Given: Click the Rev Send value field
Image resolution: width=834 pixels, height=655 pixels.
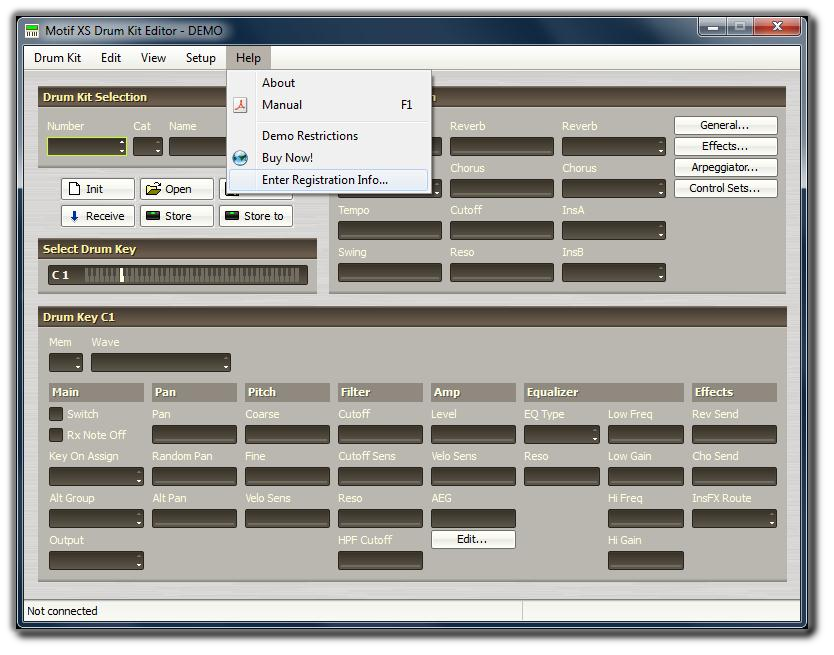Looking at the screenshot, I should click(734, 435).
